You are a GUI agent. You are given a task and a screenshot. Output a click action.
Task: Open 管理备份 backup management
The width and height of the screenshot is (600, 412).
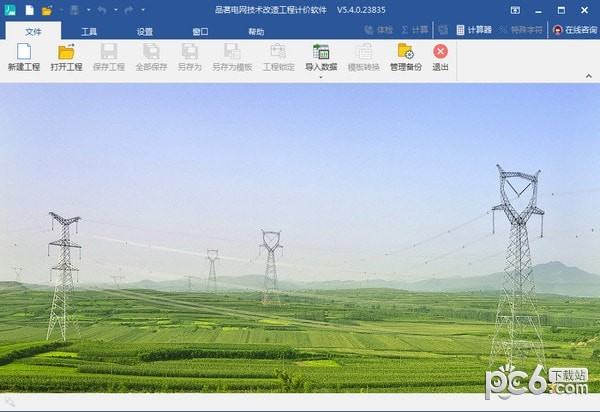click(406, 57)
